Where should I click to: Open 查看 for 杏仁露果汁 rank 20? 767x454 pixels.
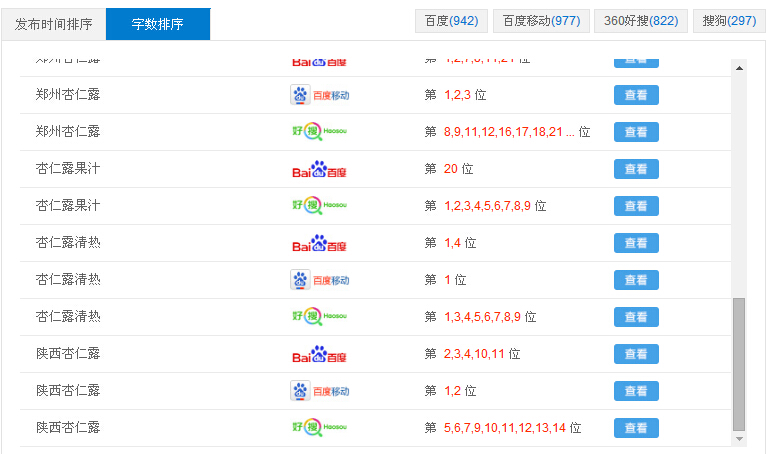636,169
